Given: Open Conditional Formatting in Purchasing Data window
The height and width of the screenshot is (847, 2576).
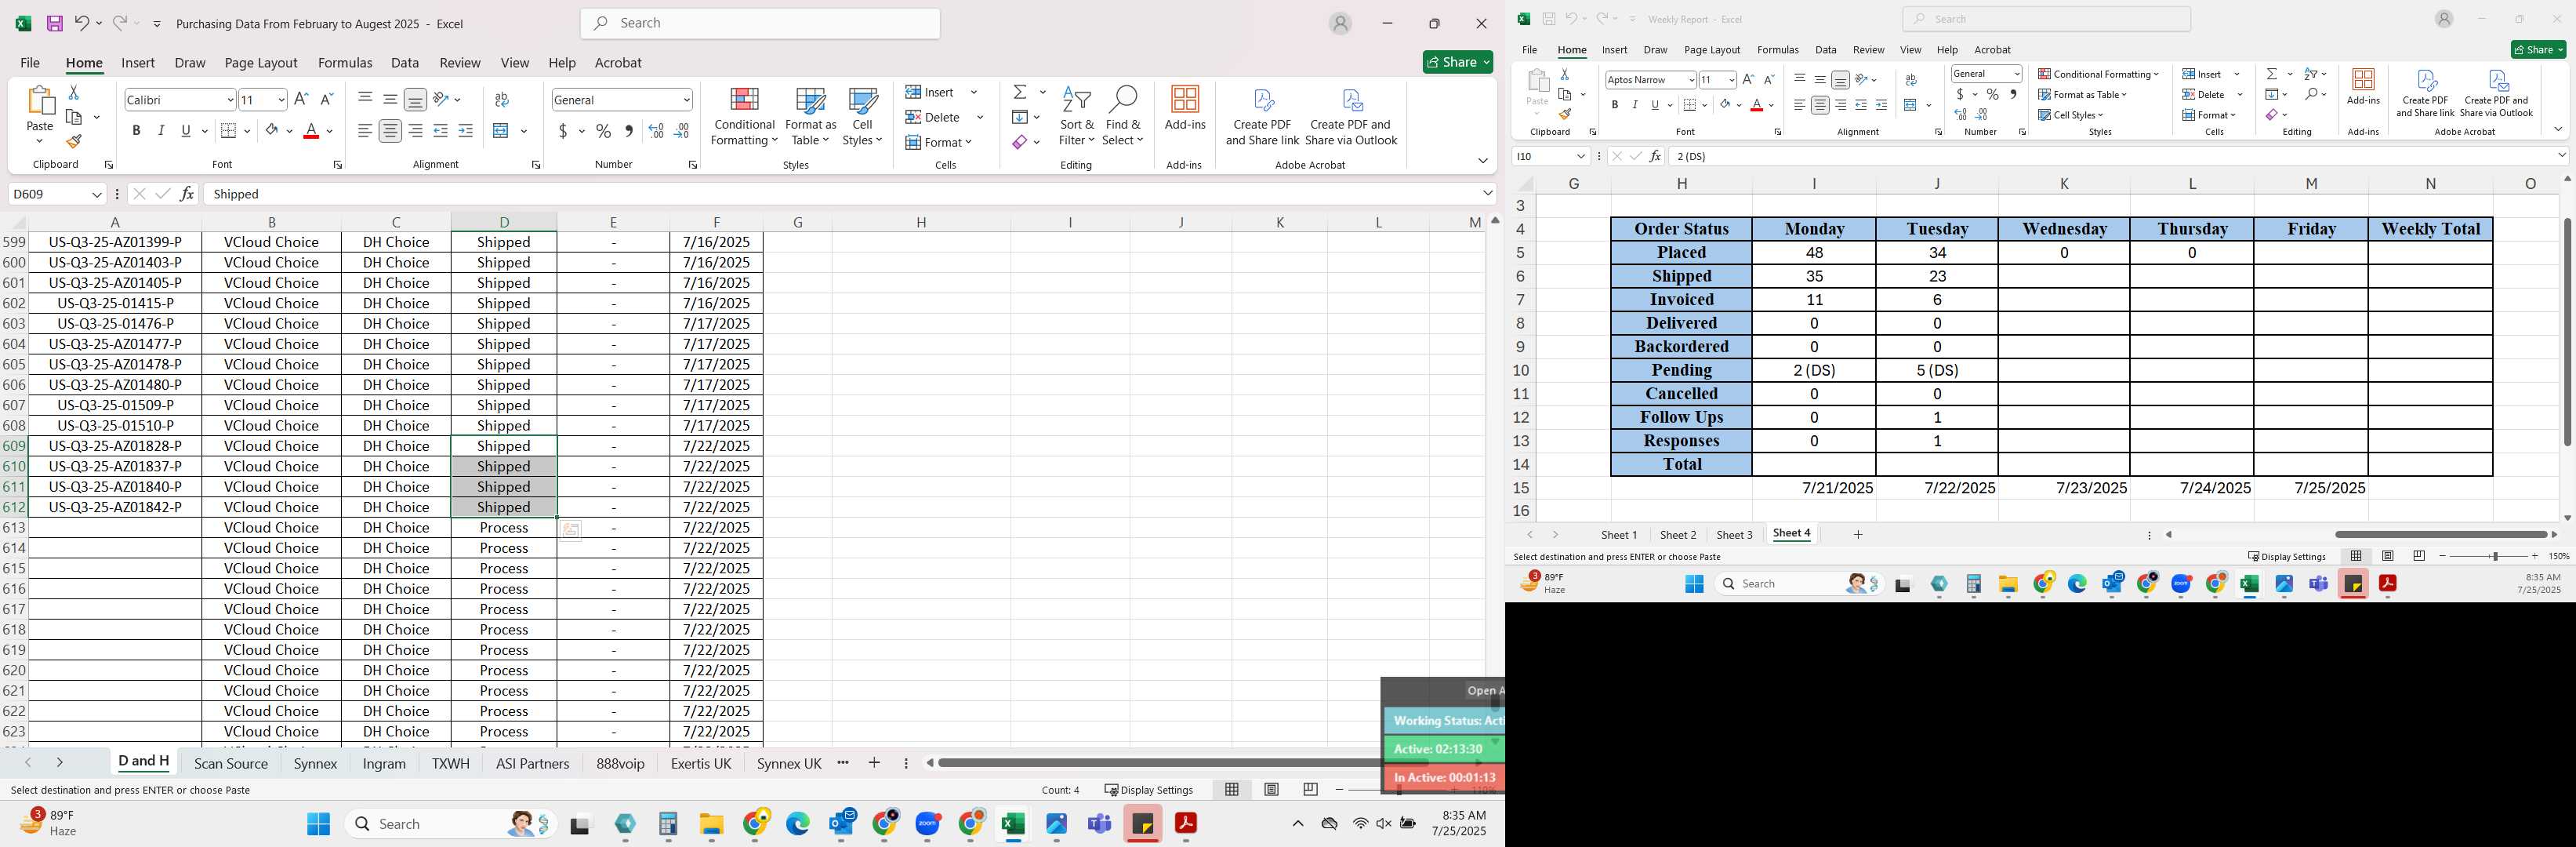Looking at the screenshot, I should click(x=743, y=117).
